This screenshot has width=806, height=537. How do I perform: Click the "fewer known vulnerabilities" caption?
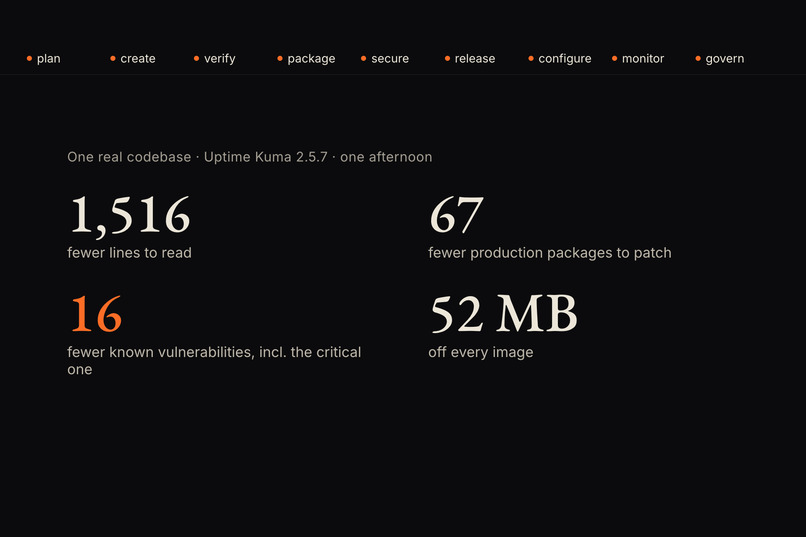(x=214, y=360)
